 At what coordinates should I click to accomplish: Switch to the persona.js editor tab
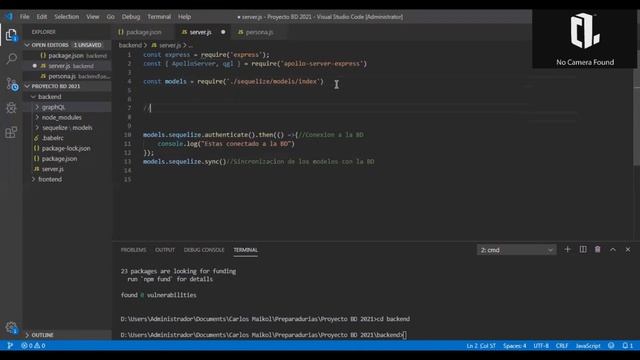pos(259,32)
